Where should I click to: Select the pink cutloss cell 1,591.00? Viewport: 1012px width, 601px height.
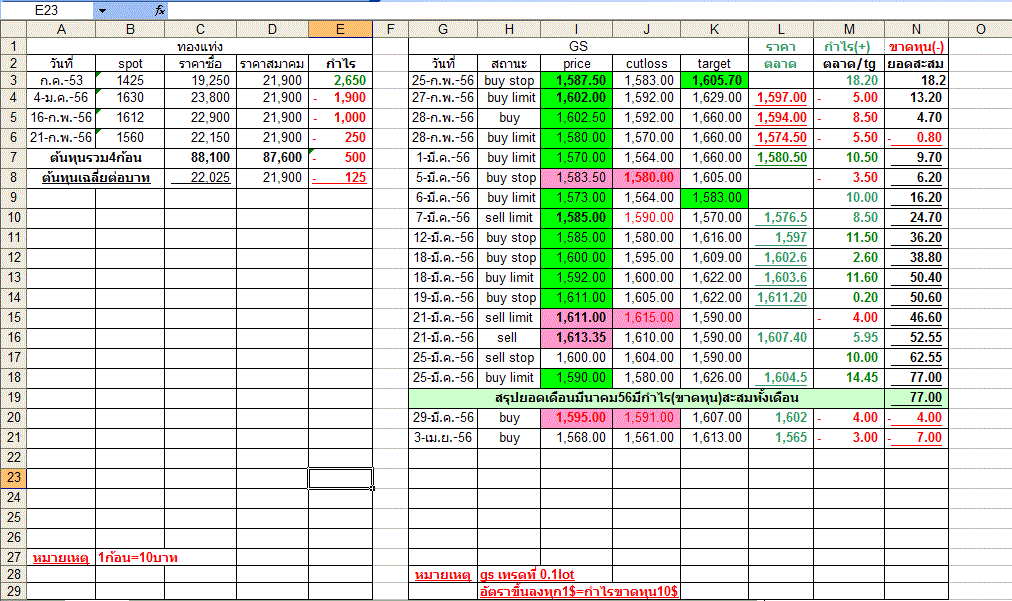[x=647, y=418]
